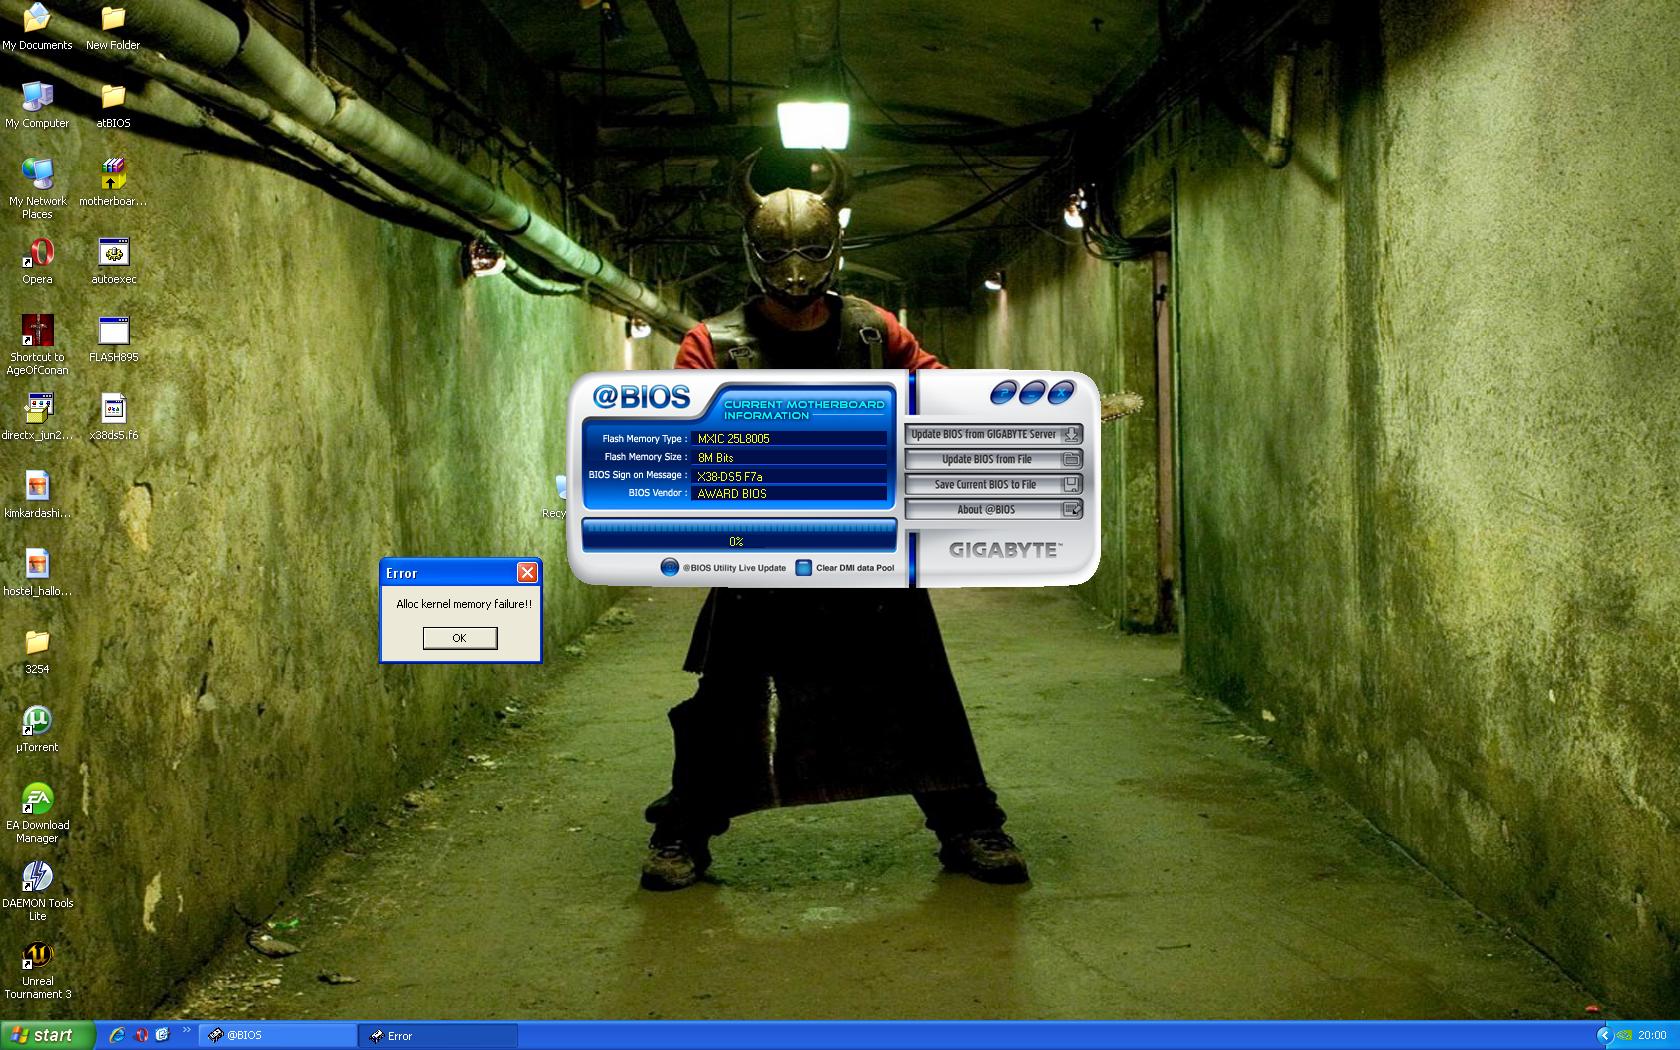Click the 20:00 taskbar clock
This screenshot has height=1050, width=1680.
click(1652, 1035)
